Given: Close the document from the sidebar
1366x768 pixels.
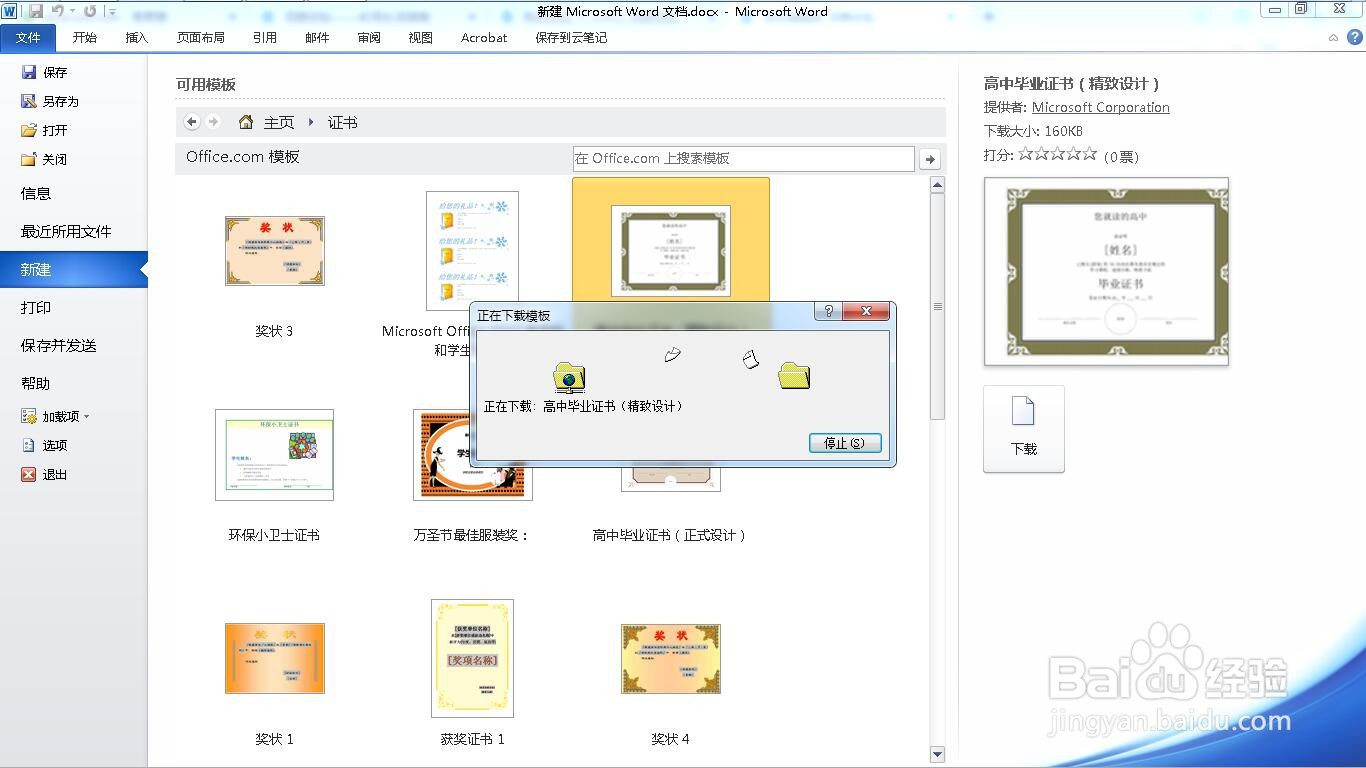Looking at the screenshot, I should [45, 159].
